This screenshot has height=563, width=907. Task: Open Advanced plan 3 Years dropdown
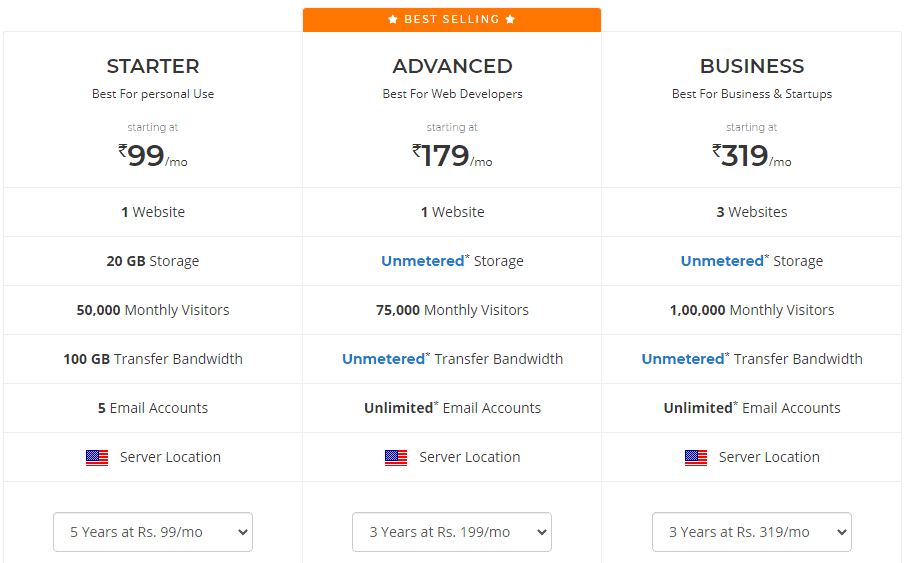coord(452,532)
